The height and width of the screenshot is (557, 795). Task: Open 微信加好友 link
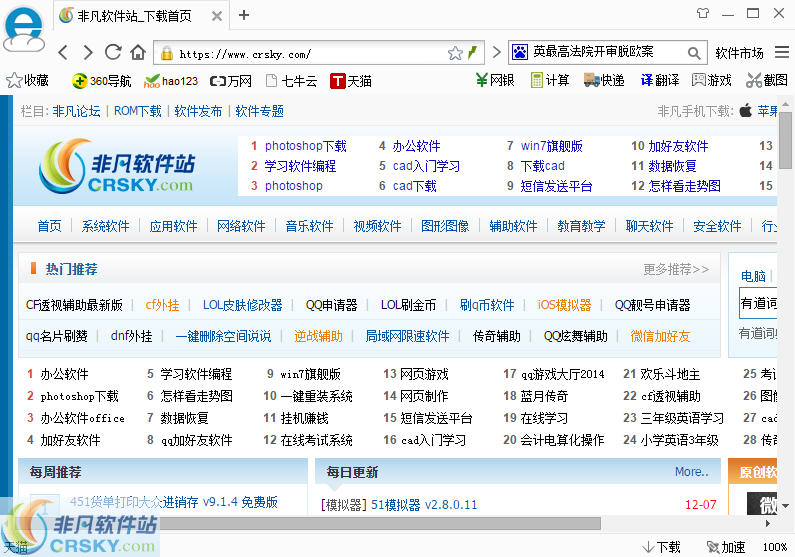(x=660, y=336)
